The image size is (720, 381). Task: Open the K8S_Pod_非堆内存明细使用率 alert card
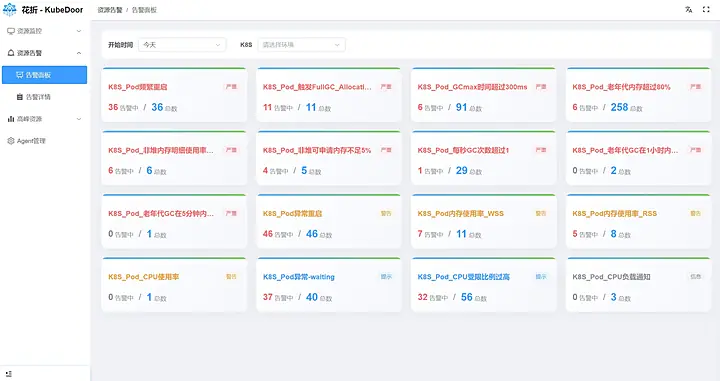pos(174,158)
